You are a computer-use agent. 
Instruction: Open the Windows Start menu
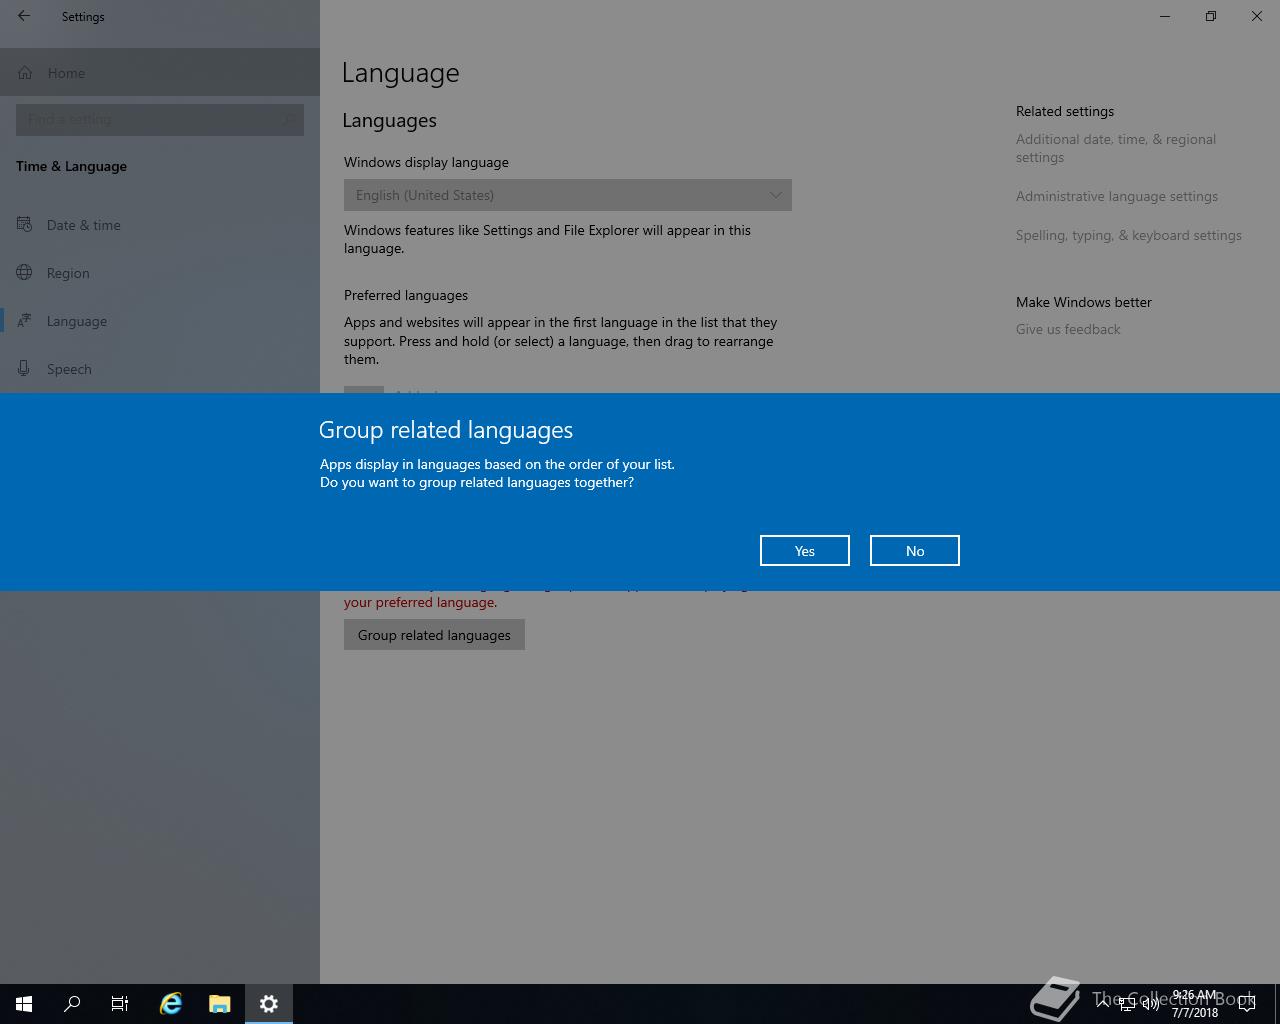click(24, 1004)
